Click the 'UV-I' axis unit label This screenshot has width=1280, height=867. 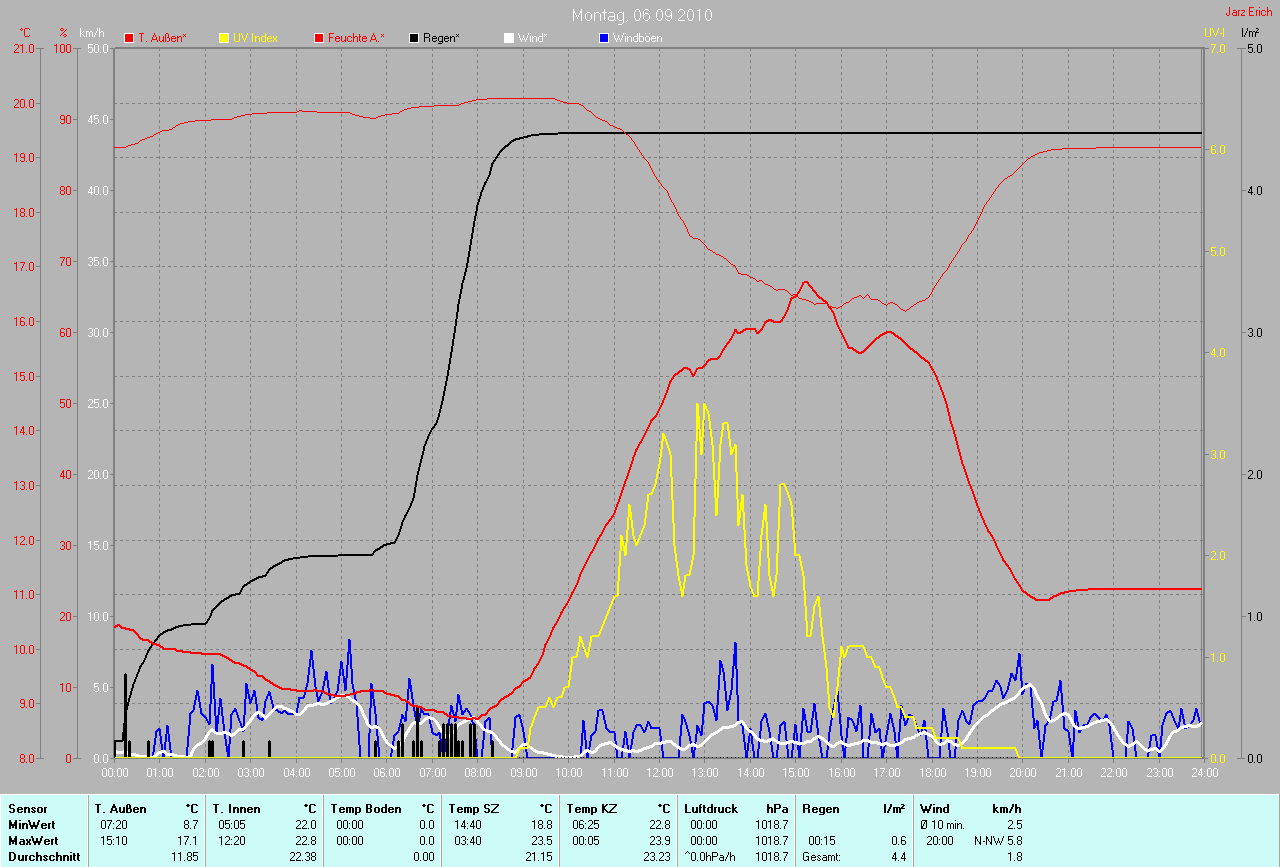pos(1215,33)
